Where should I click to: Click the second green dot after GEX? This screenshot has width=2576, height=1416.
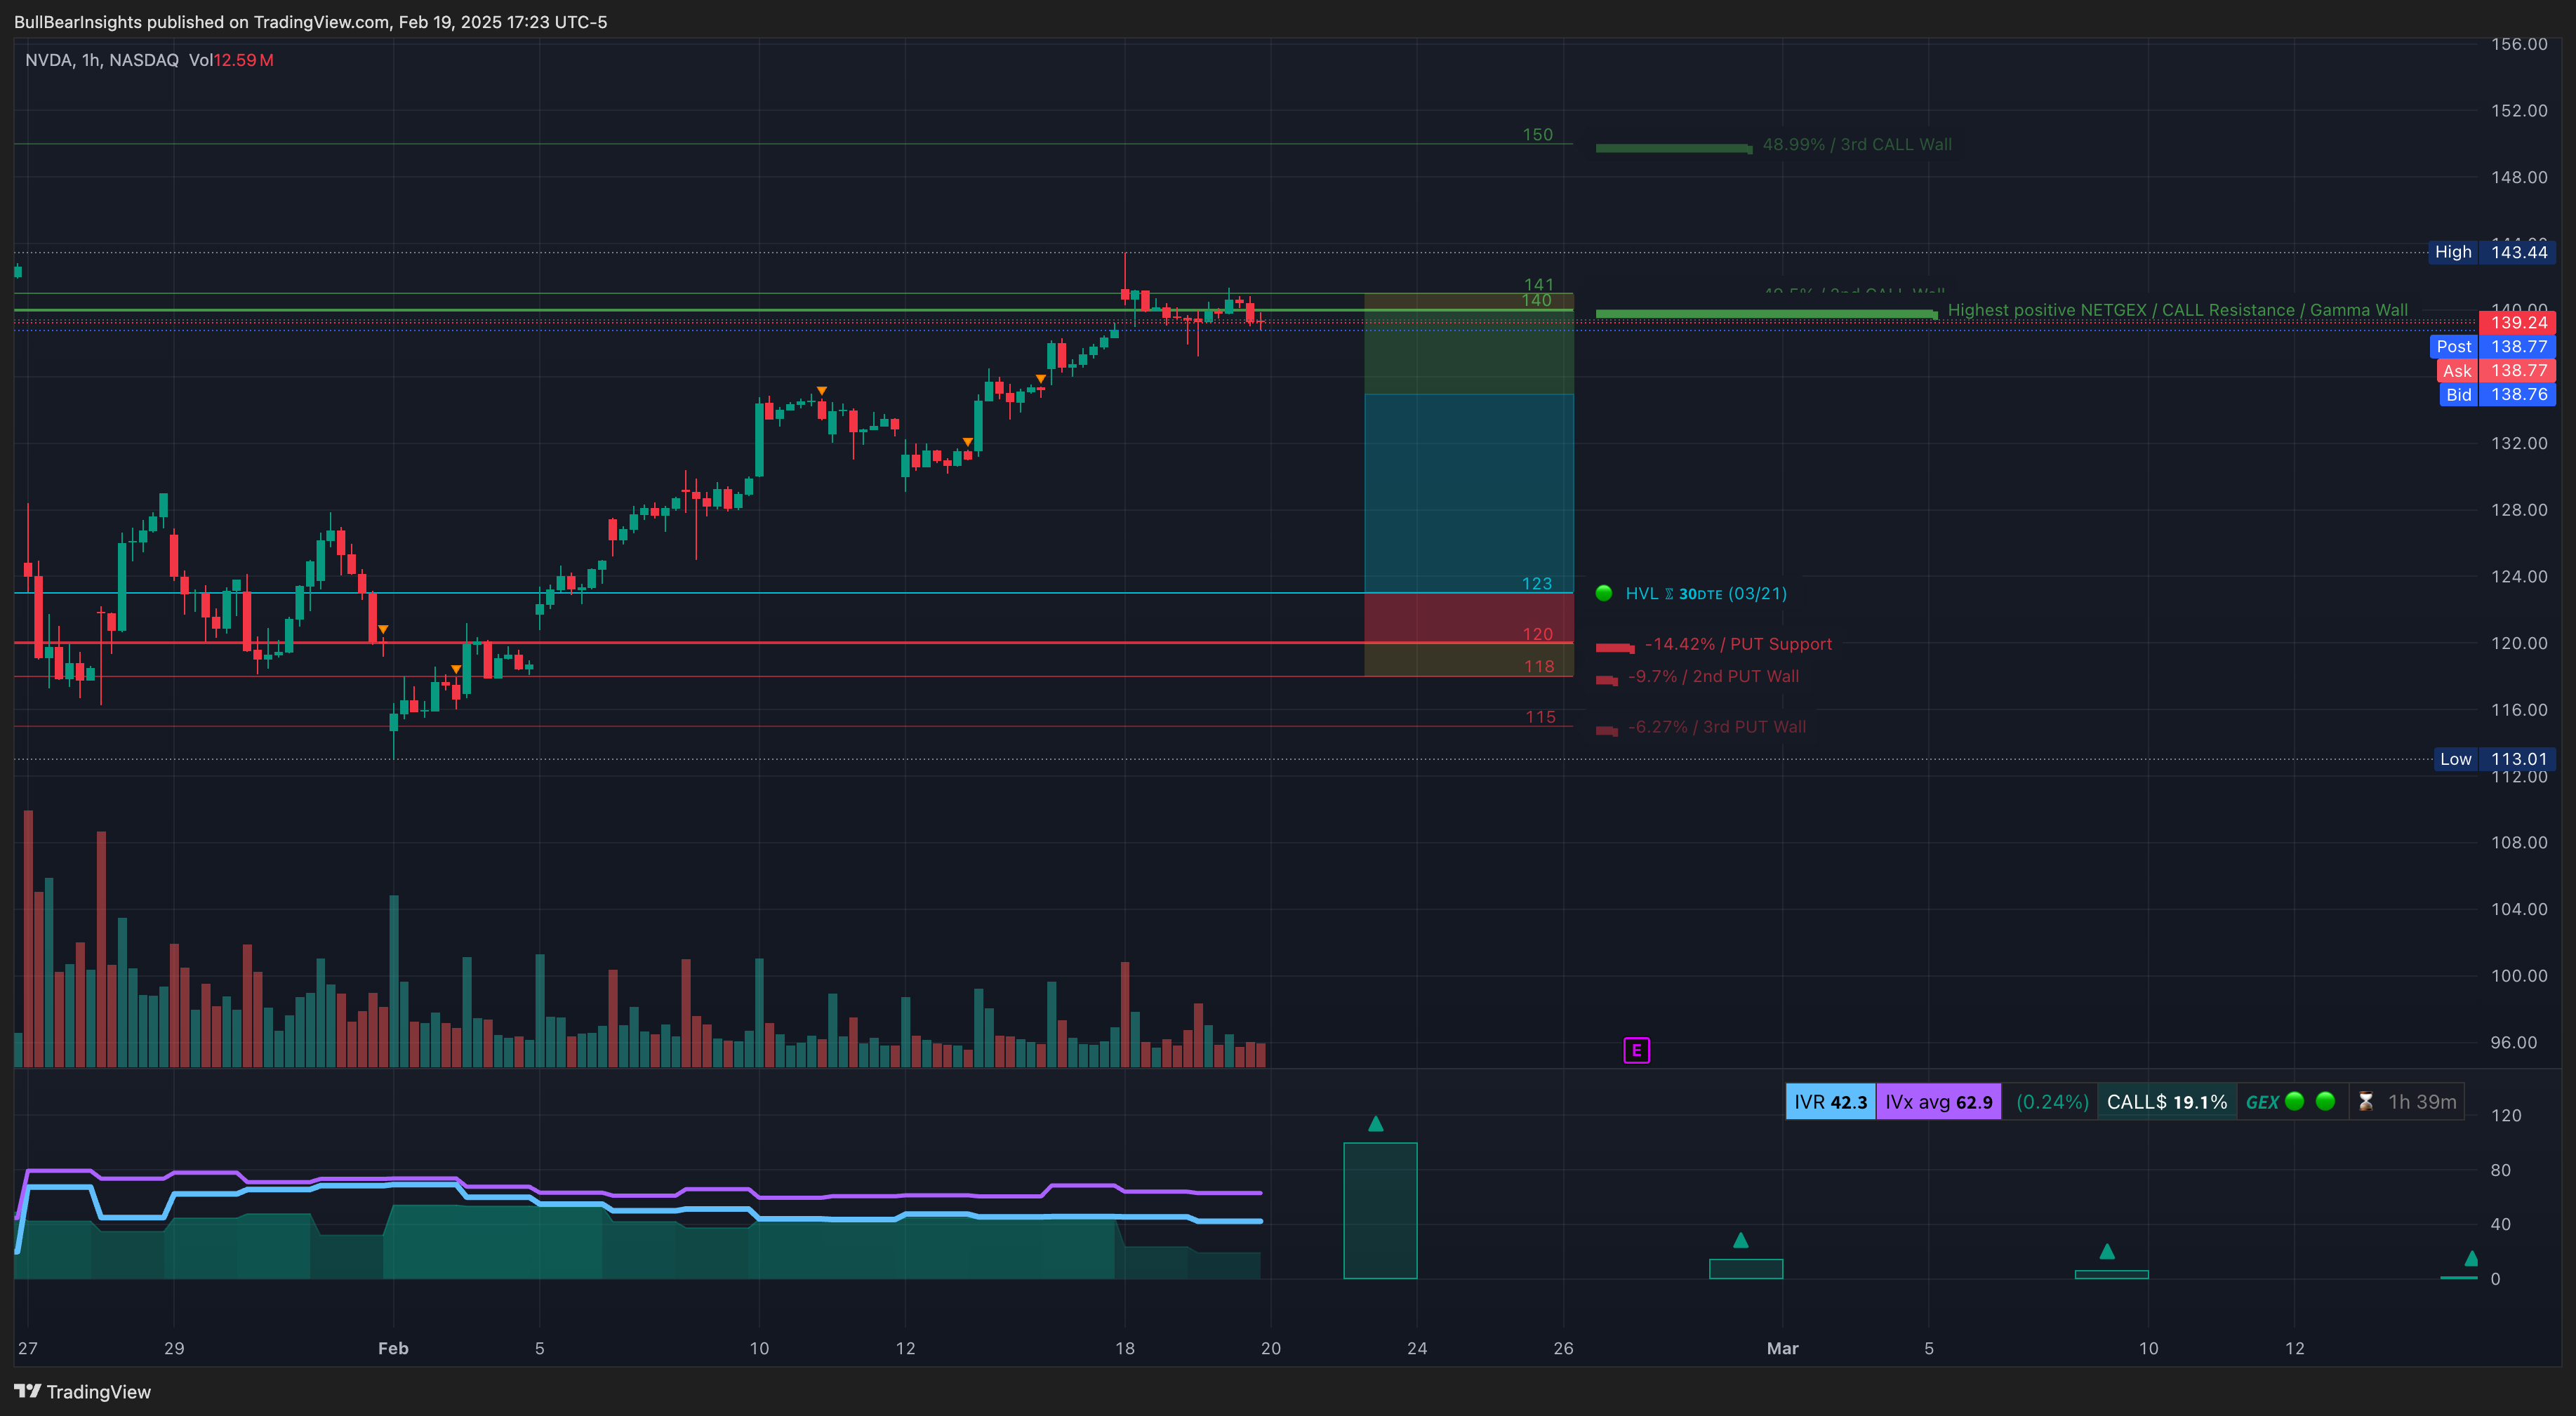click(x=2326, y=1101)
